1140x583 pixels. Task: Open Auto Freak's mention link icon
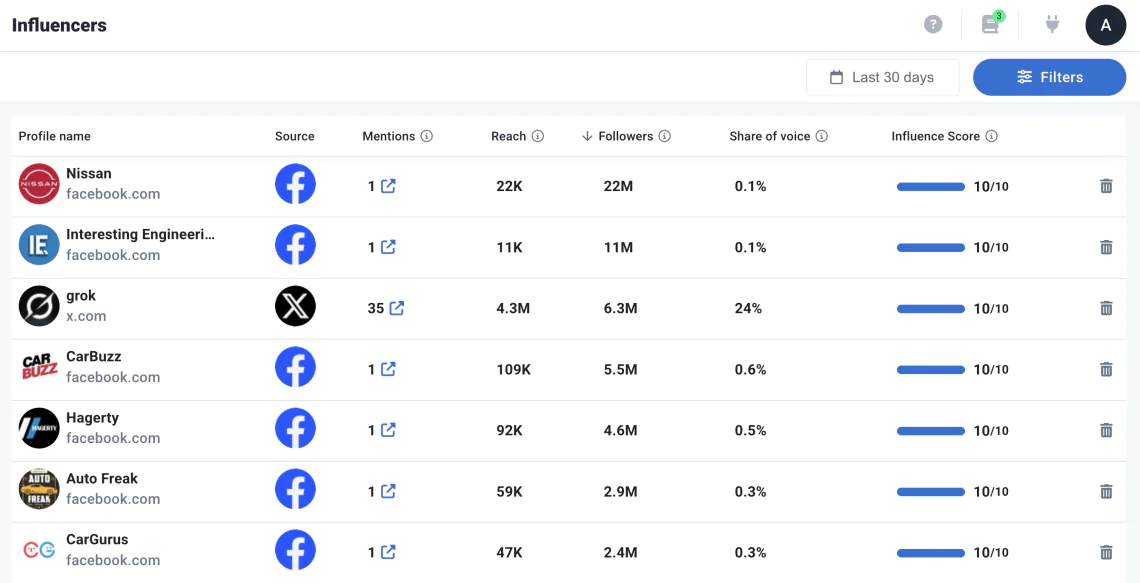click(x=388, y=491)
